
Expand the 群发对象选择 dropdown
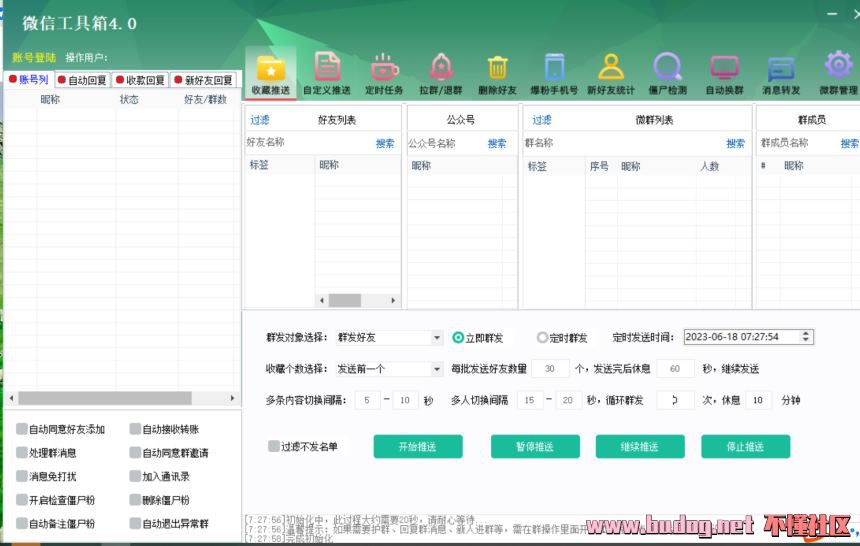(x=437, y=338)
